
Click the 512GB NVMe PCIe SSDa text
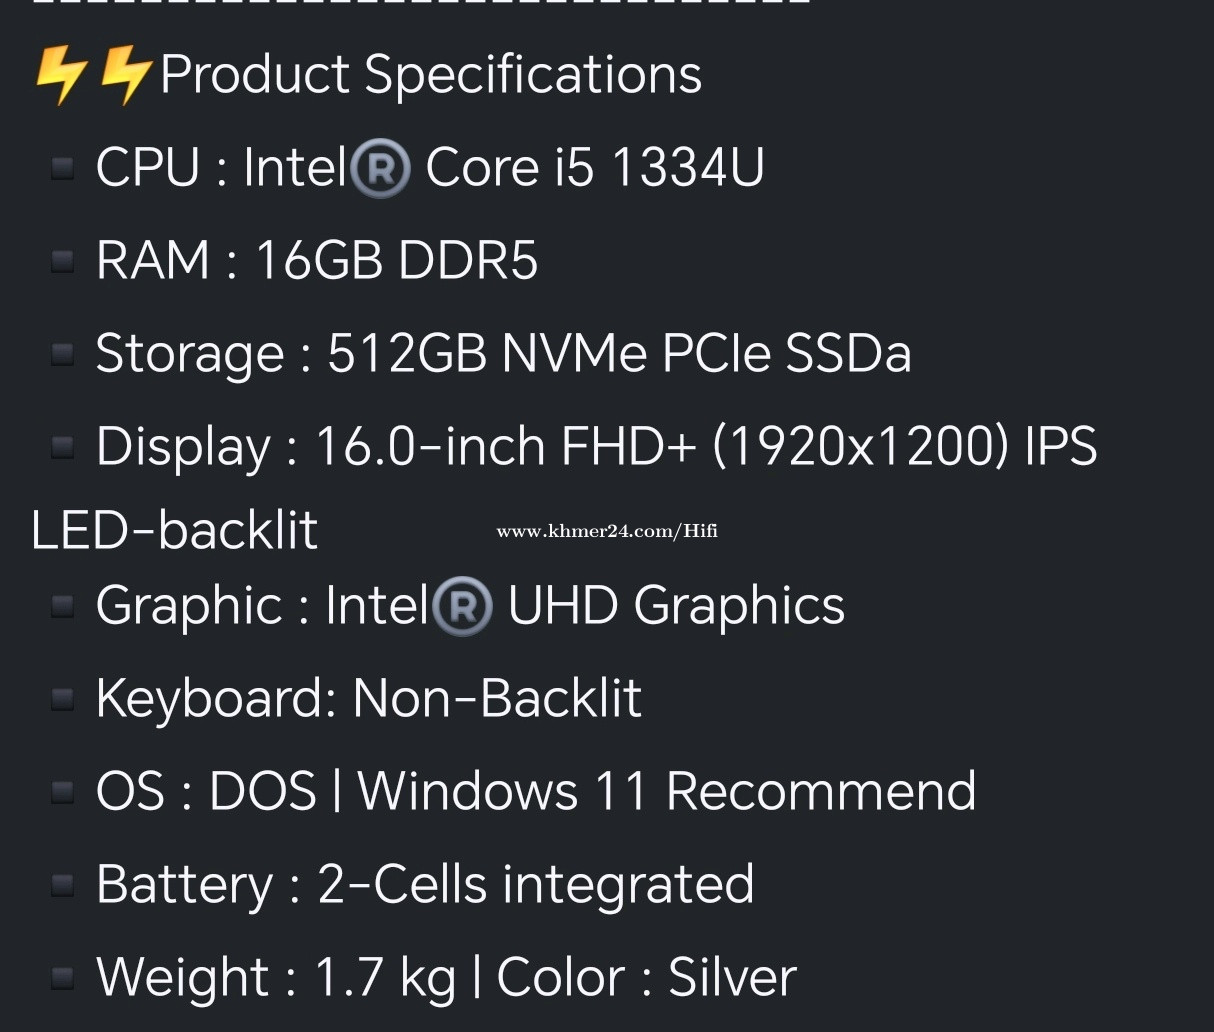(x=620, y=353)
